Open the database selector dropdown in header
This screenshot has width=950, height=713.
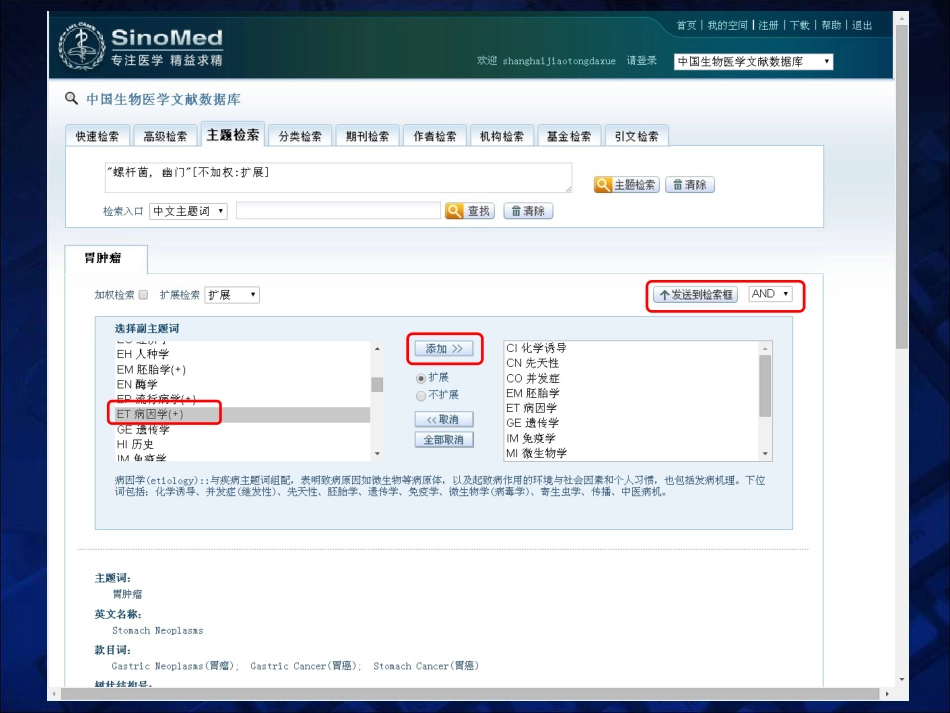[x=753, y=62]
